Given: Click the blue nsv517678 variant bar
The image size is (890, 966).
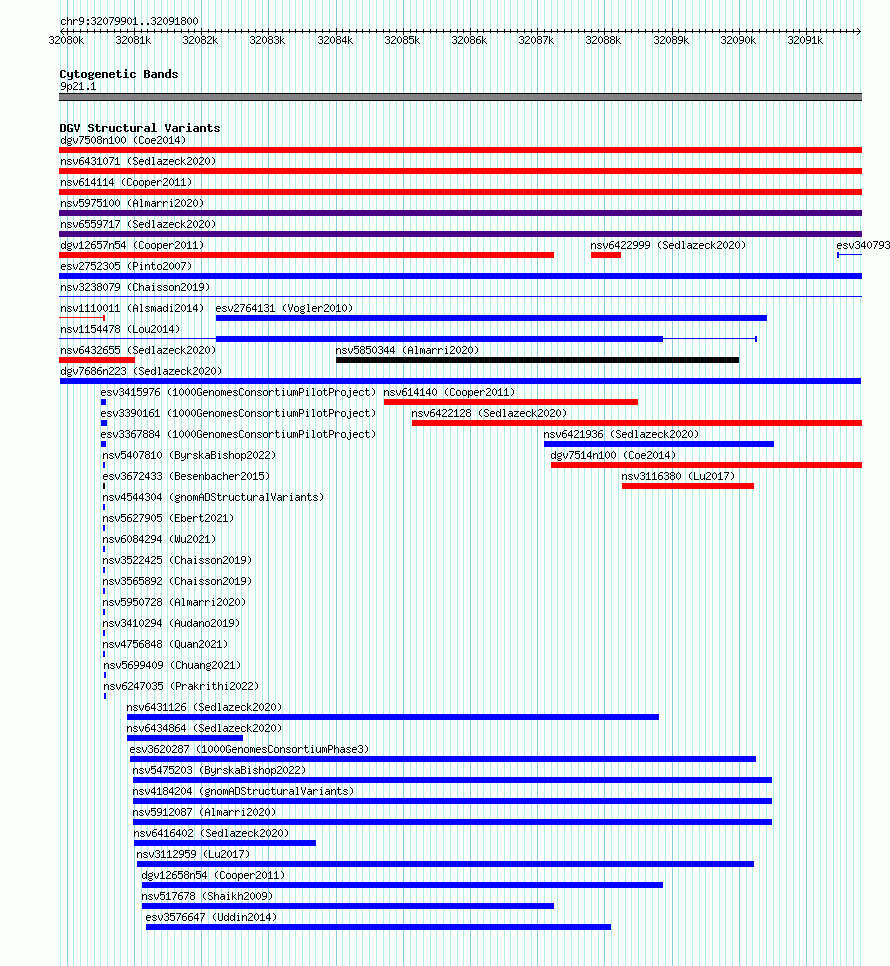Looking at the screenshot, I should (348, 906).
